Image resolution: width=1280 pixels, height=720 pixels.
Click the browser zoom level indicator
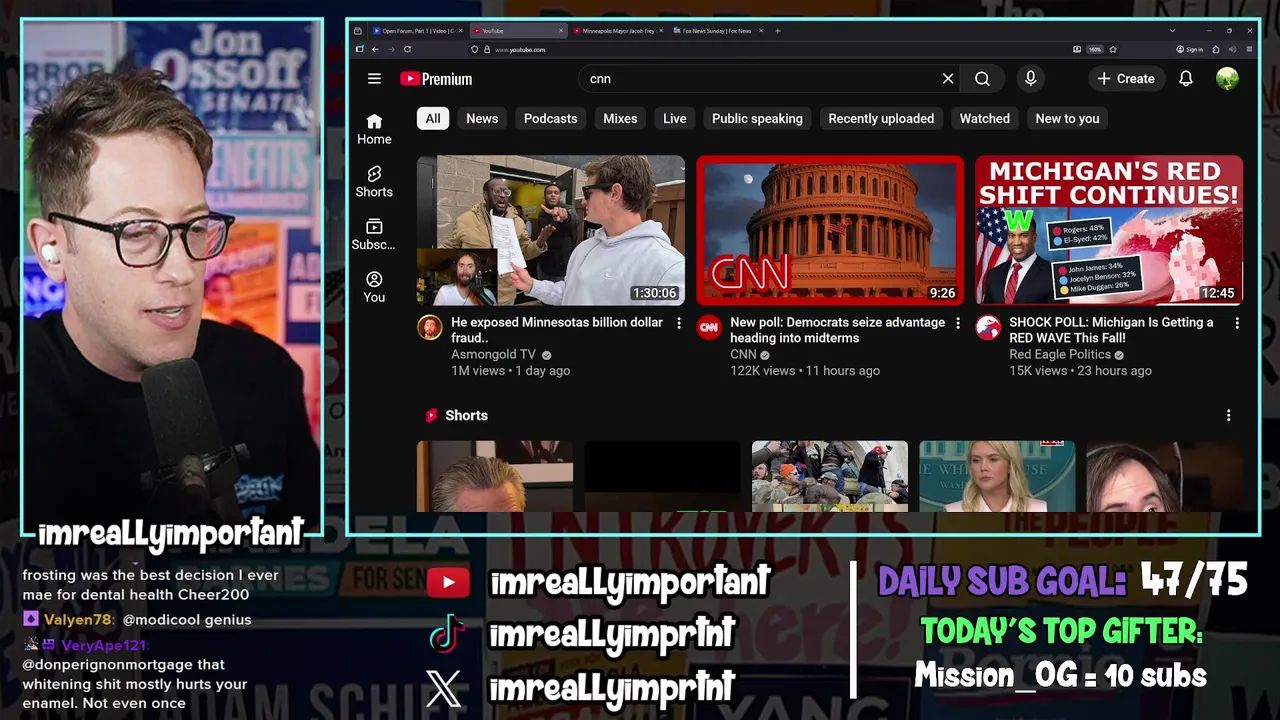[1095, 49]
